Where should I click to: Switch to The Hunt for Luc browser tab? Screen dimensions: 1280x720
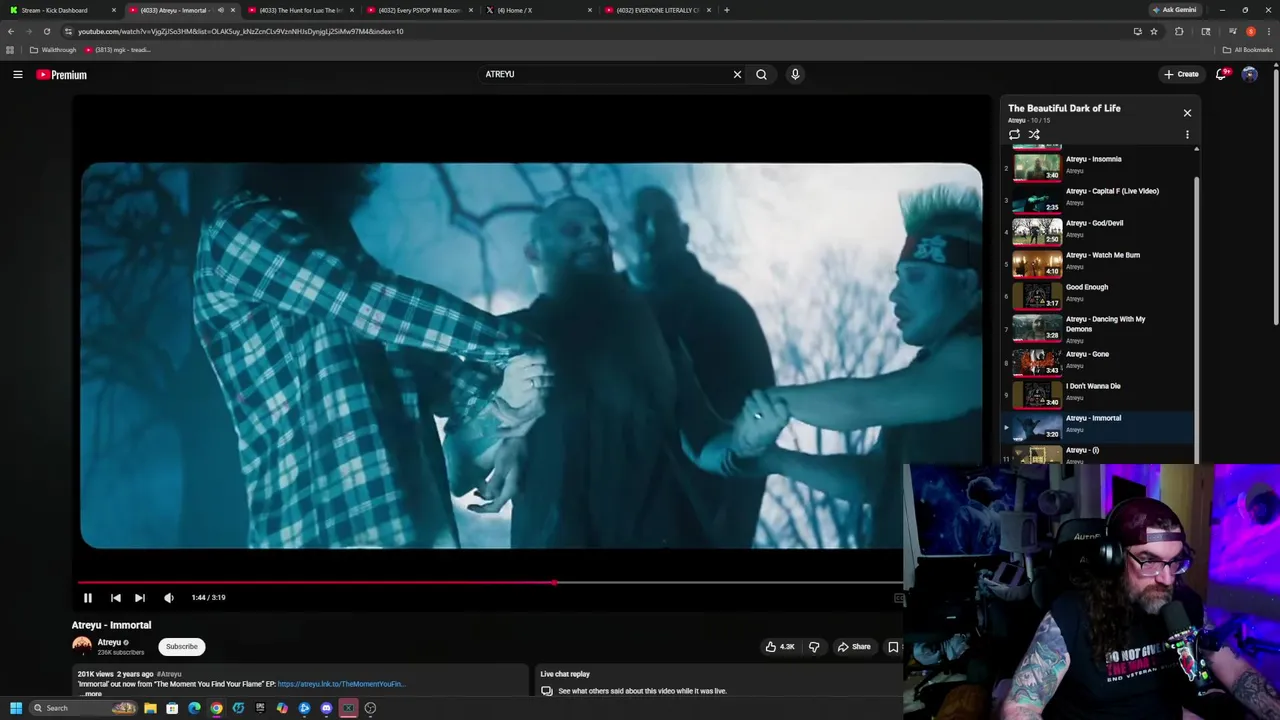302,10
